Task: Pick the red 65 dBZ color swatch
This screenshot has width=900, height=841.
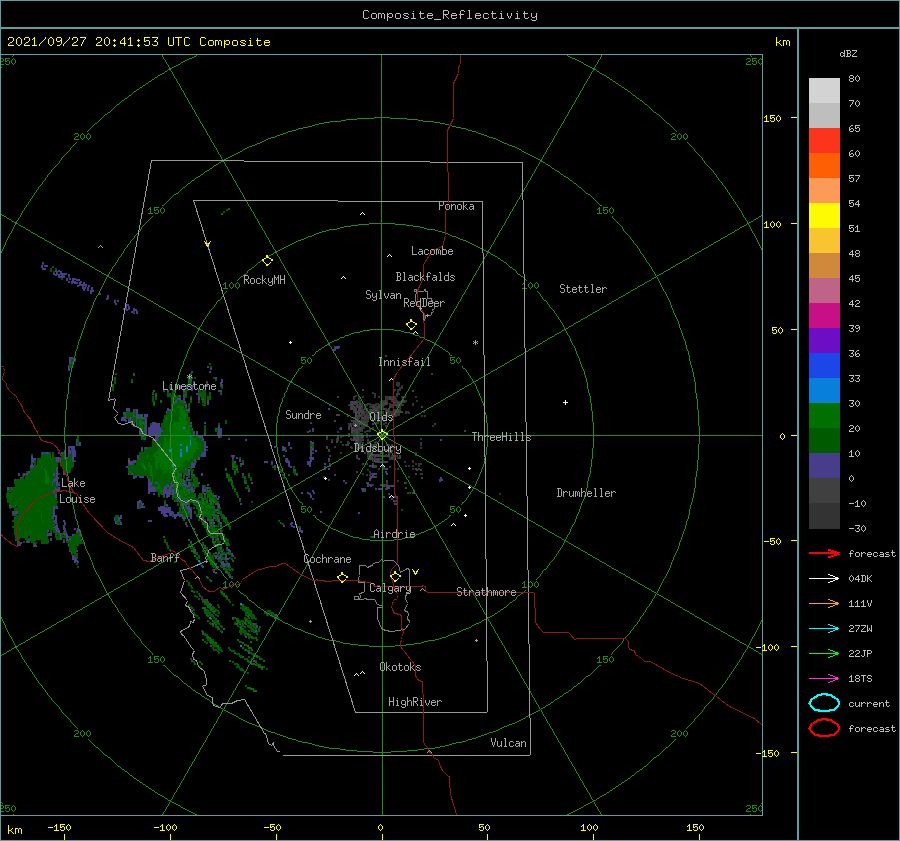Action: click(x=824, y=140)
